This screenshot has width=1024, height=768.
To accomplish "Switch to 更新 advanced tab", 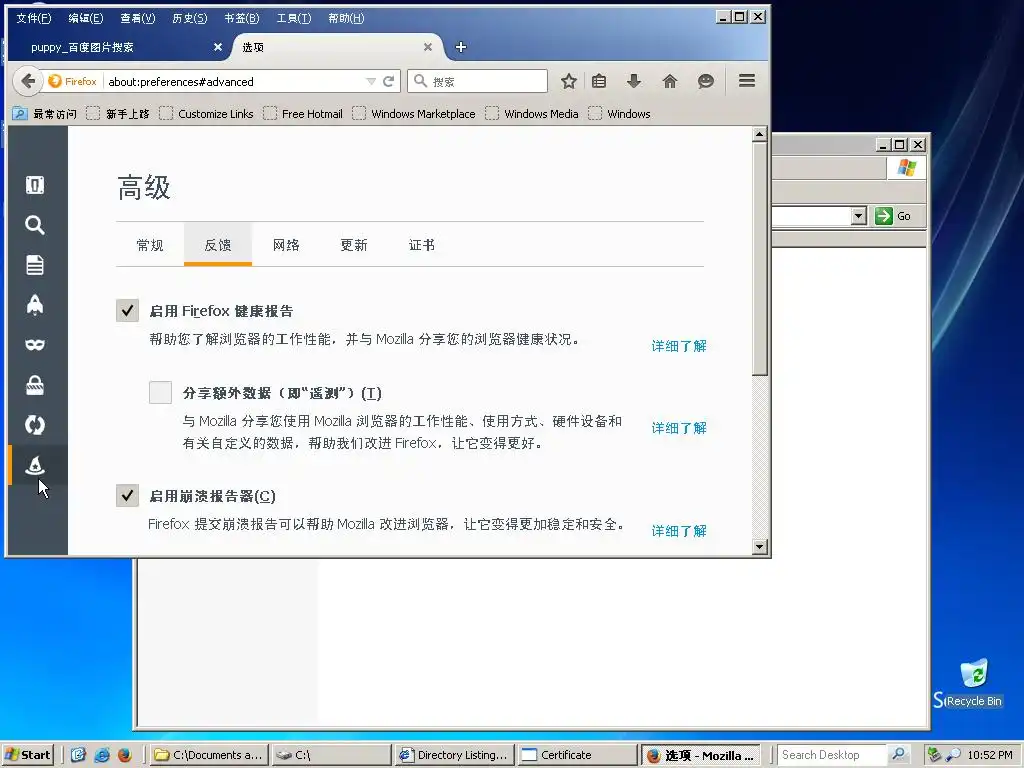I will click(x=354, y=245).
